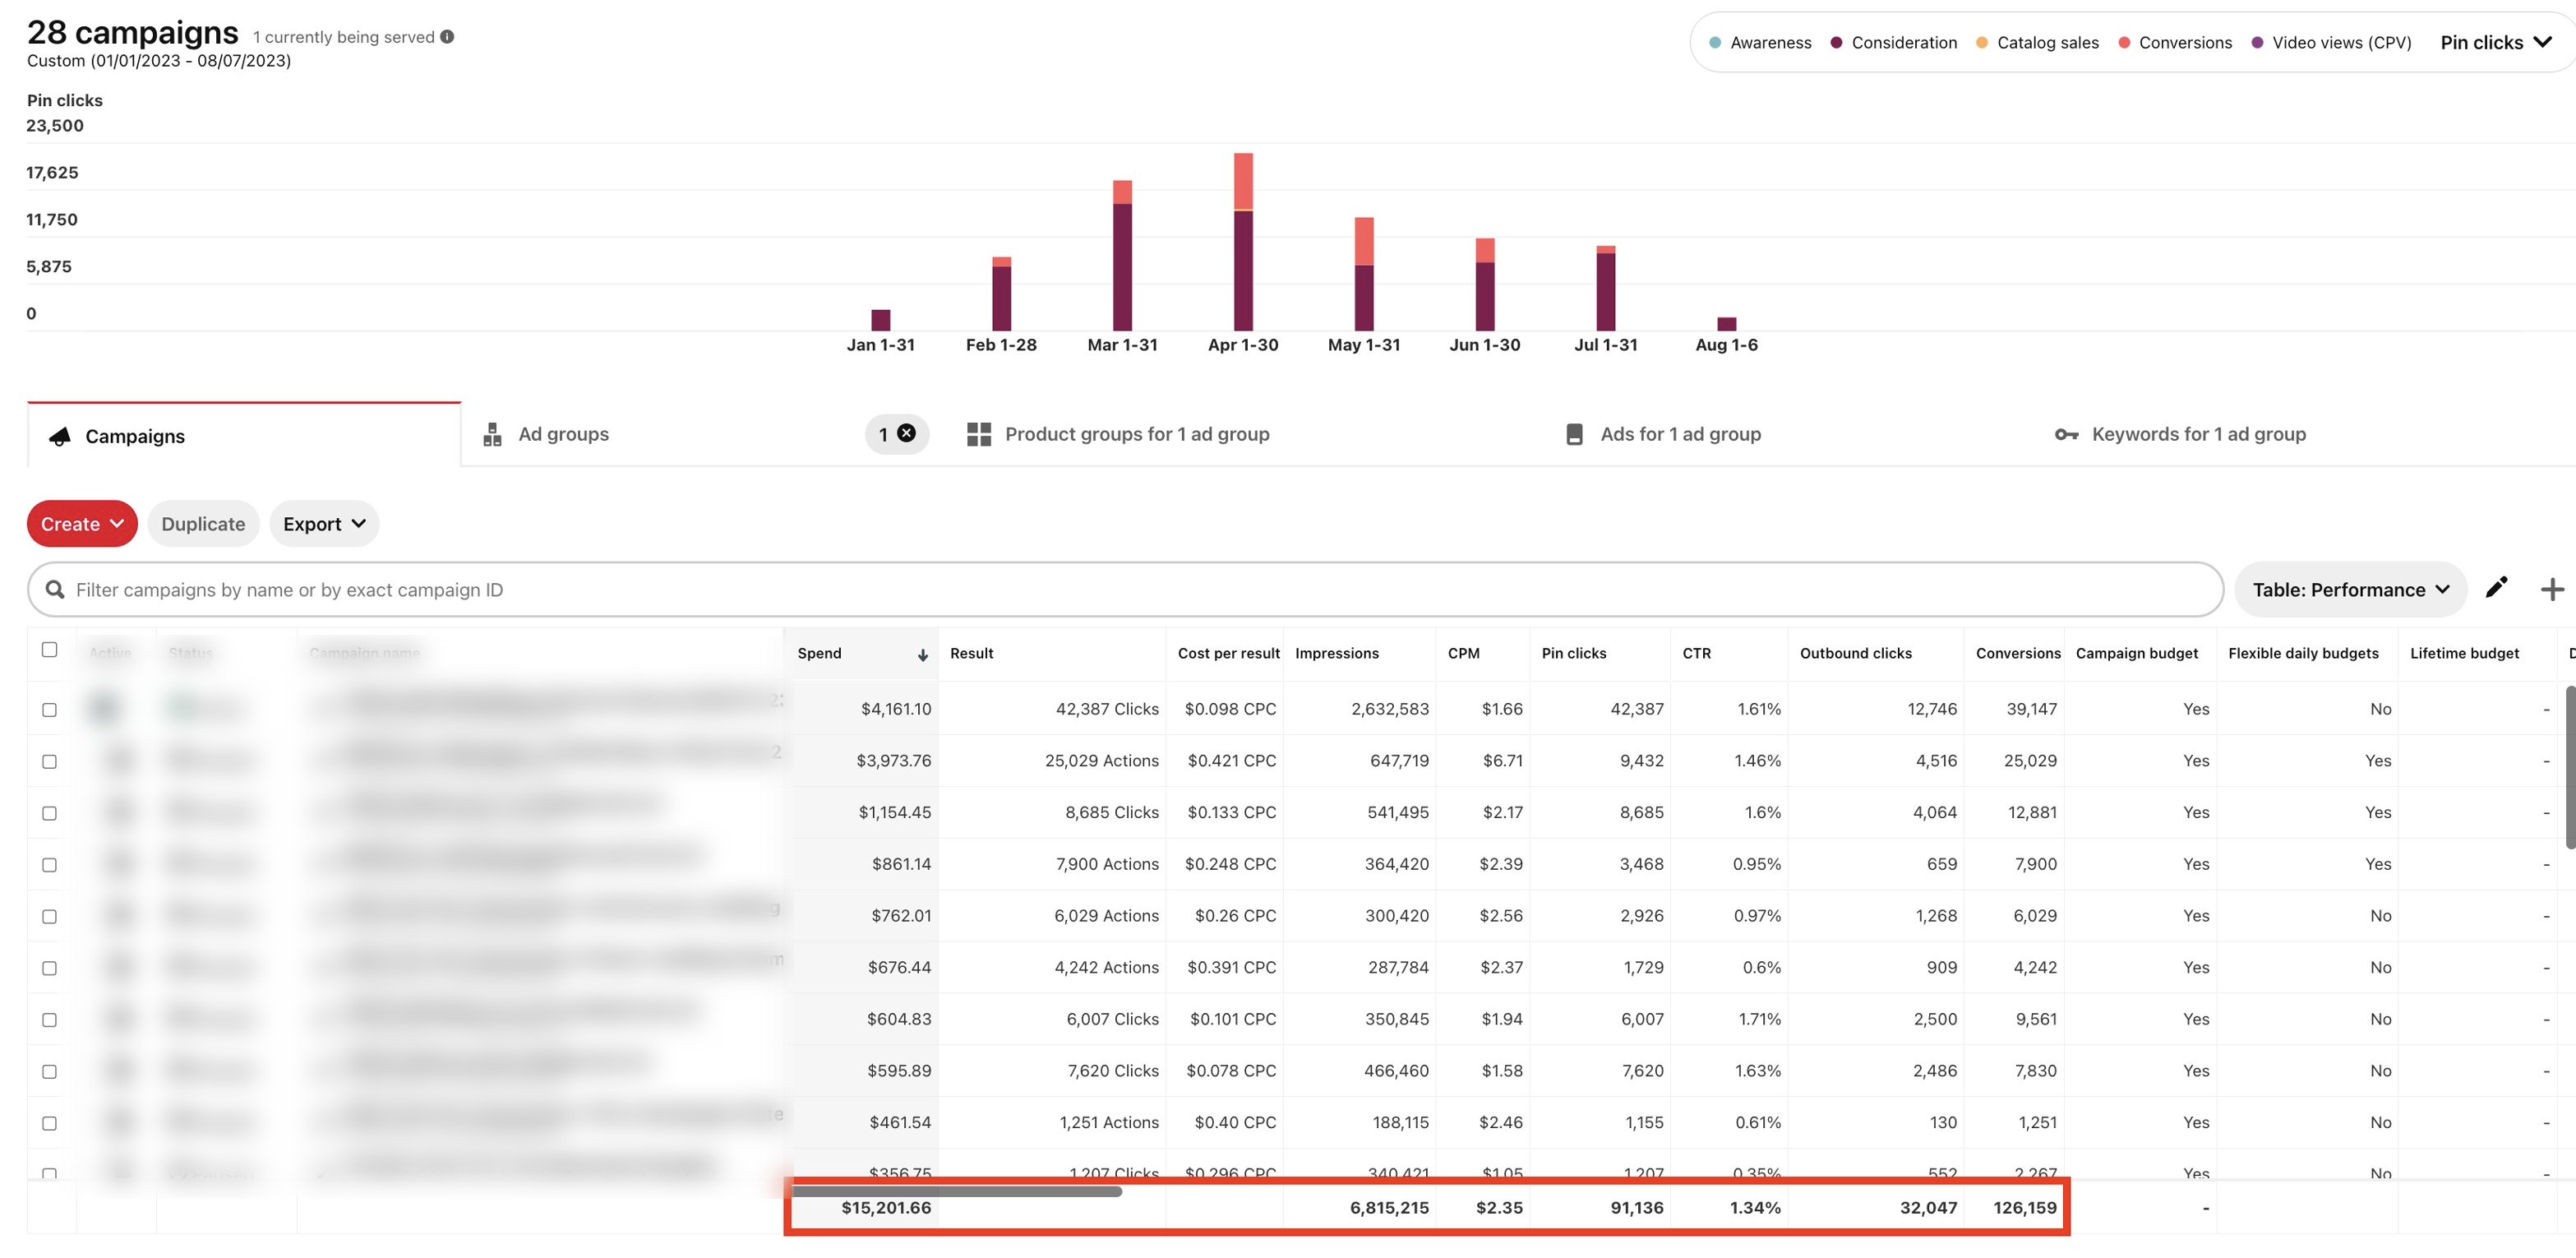Select the Campaigns tab

(135, 436)
